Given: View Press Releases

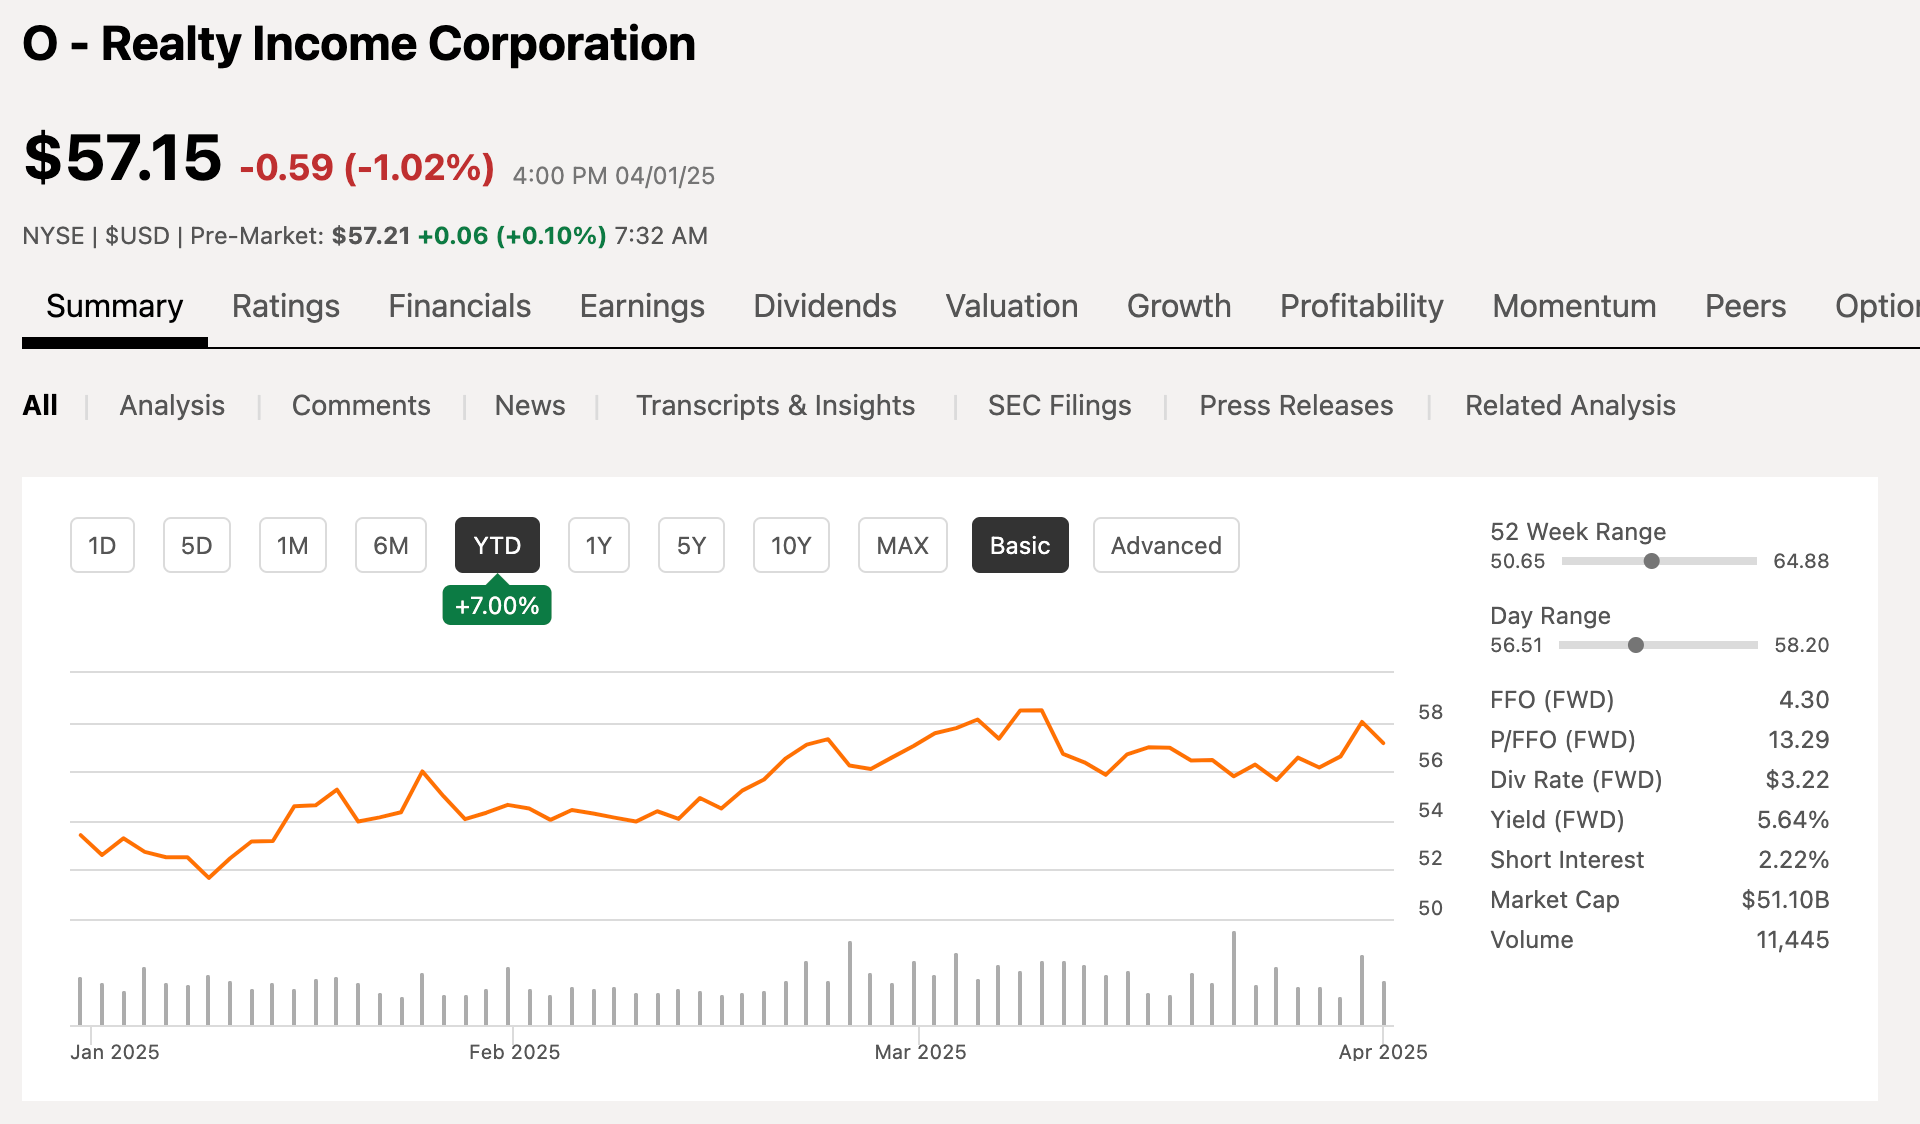Looking at the screenshot, I should [1296, 406].
